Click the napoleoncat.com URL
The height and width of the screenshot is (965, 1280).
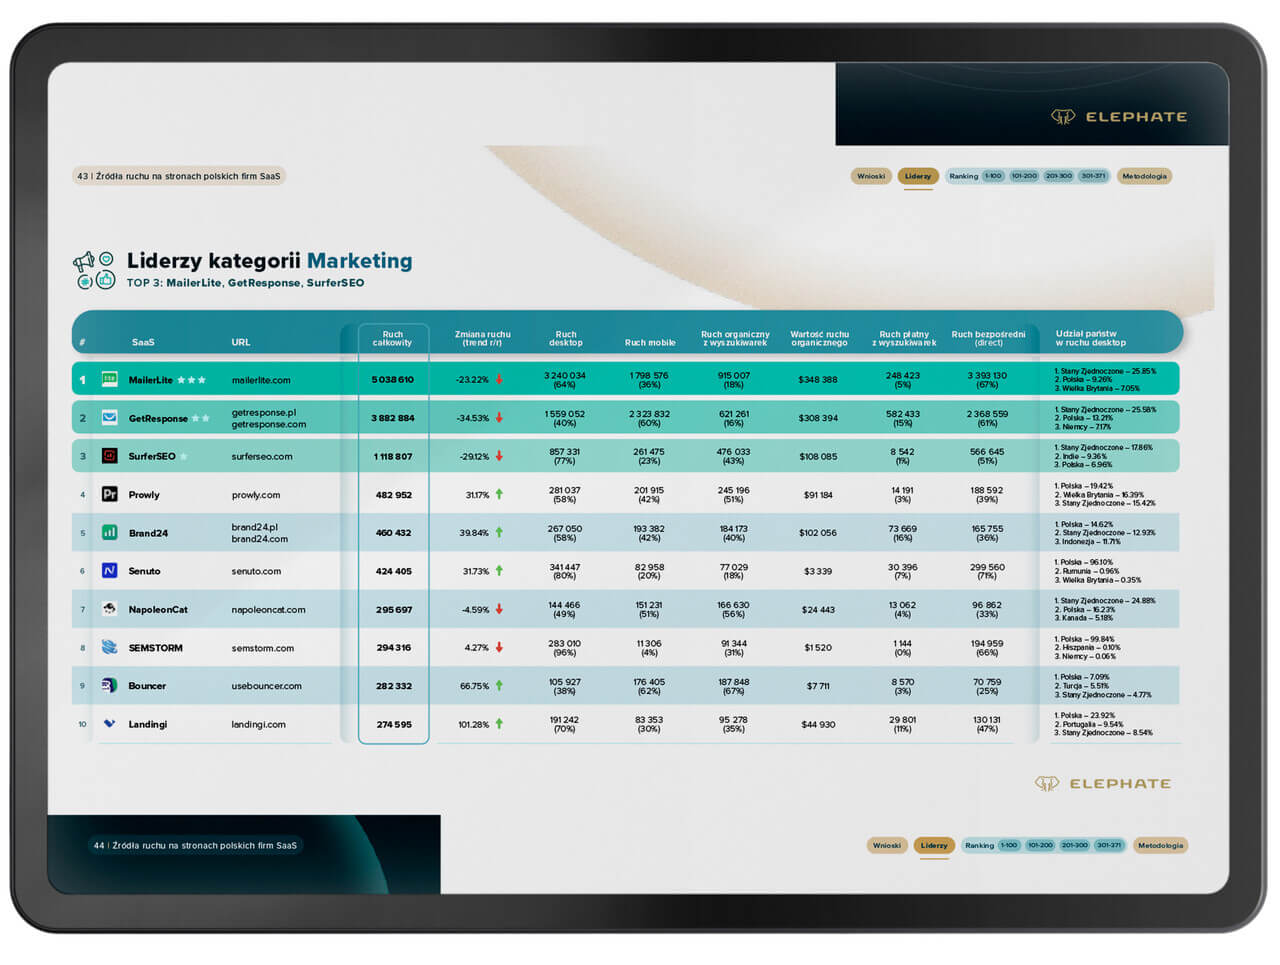click(268, 609)
